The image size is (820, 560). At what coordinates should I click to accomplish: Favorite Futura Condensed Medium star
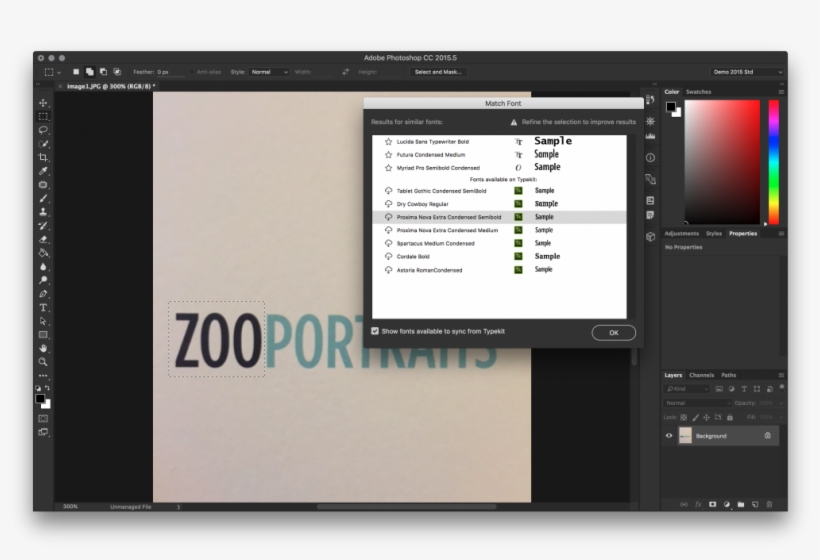[388, 155]
